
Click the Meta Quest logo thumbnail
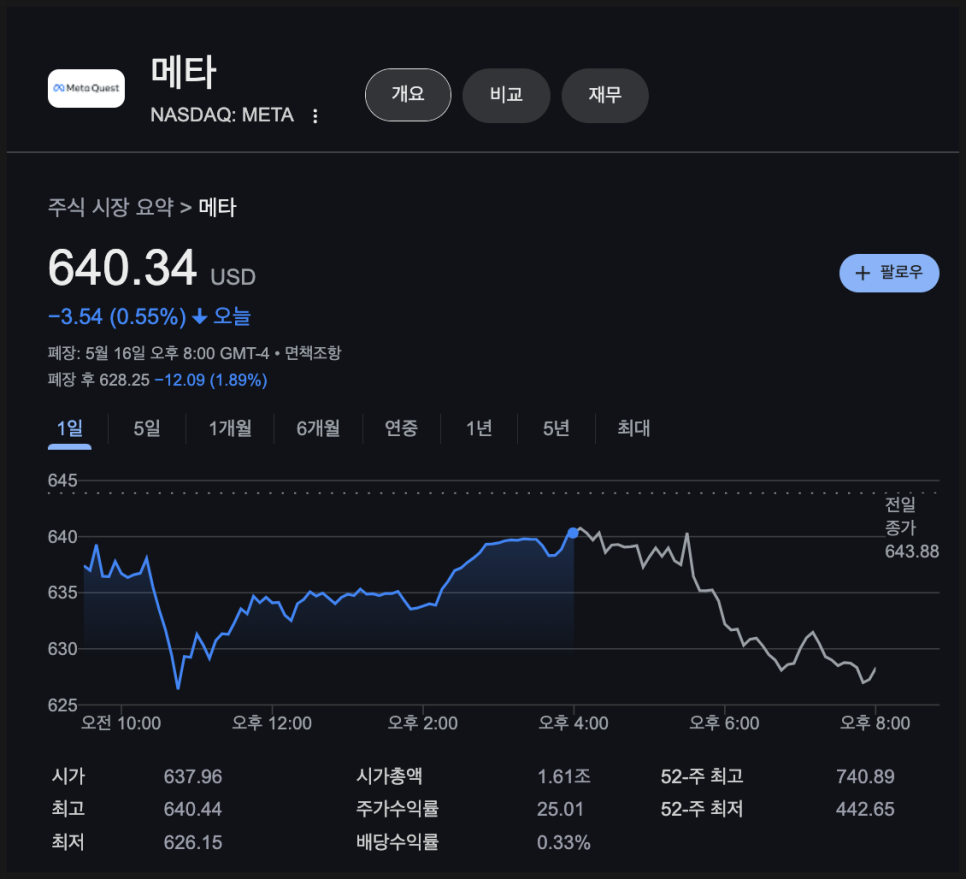(86, 88)
